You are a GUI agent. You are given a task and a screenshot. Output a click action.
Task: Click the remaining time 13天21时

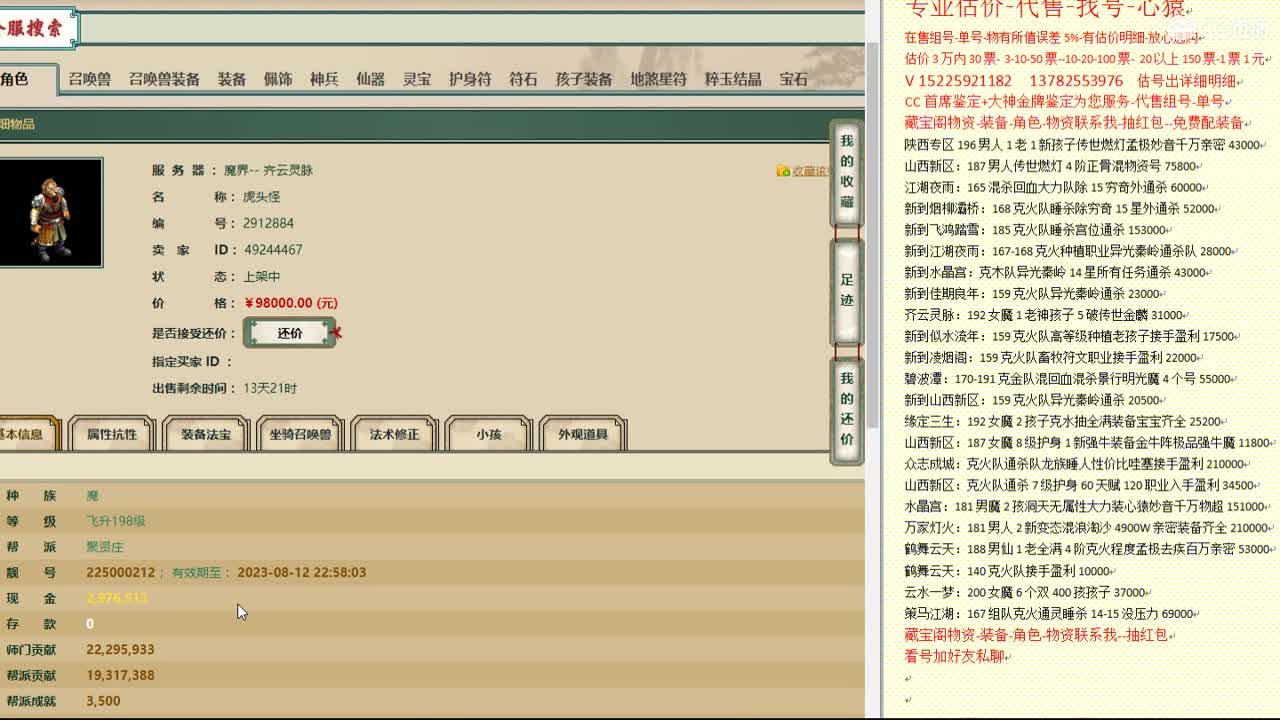point(270,388)
